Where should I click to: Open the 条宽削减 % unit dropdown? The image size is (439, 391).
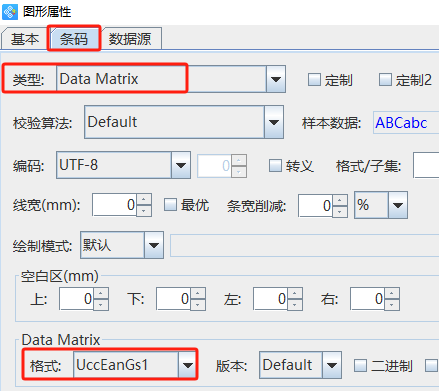click(381, 205)
